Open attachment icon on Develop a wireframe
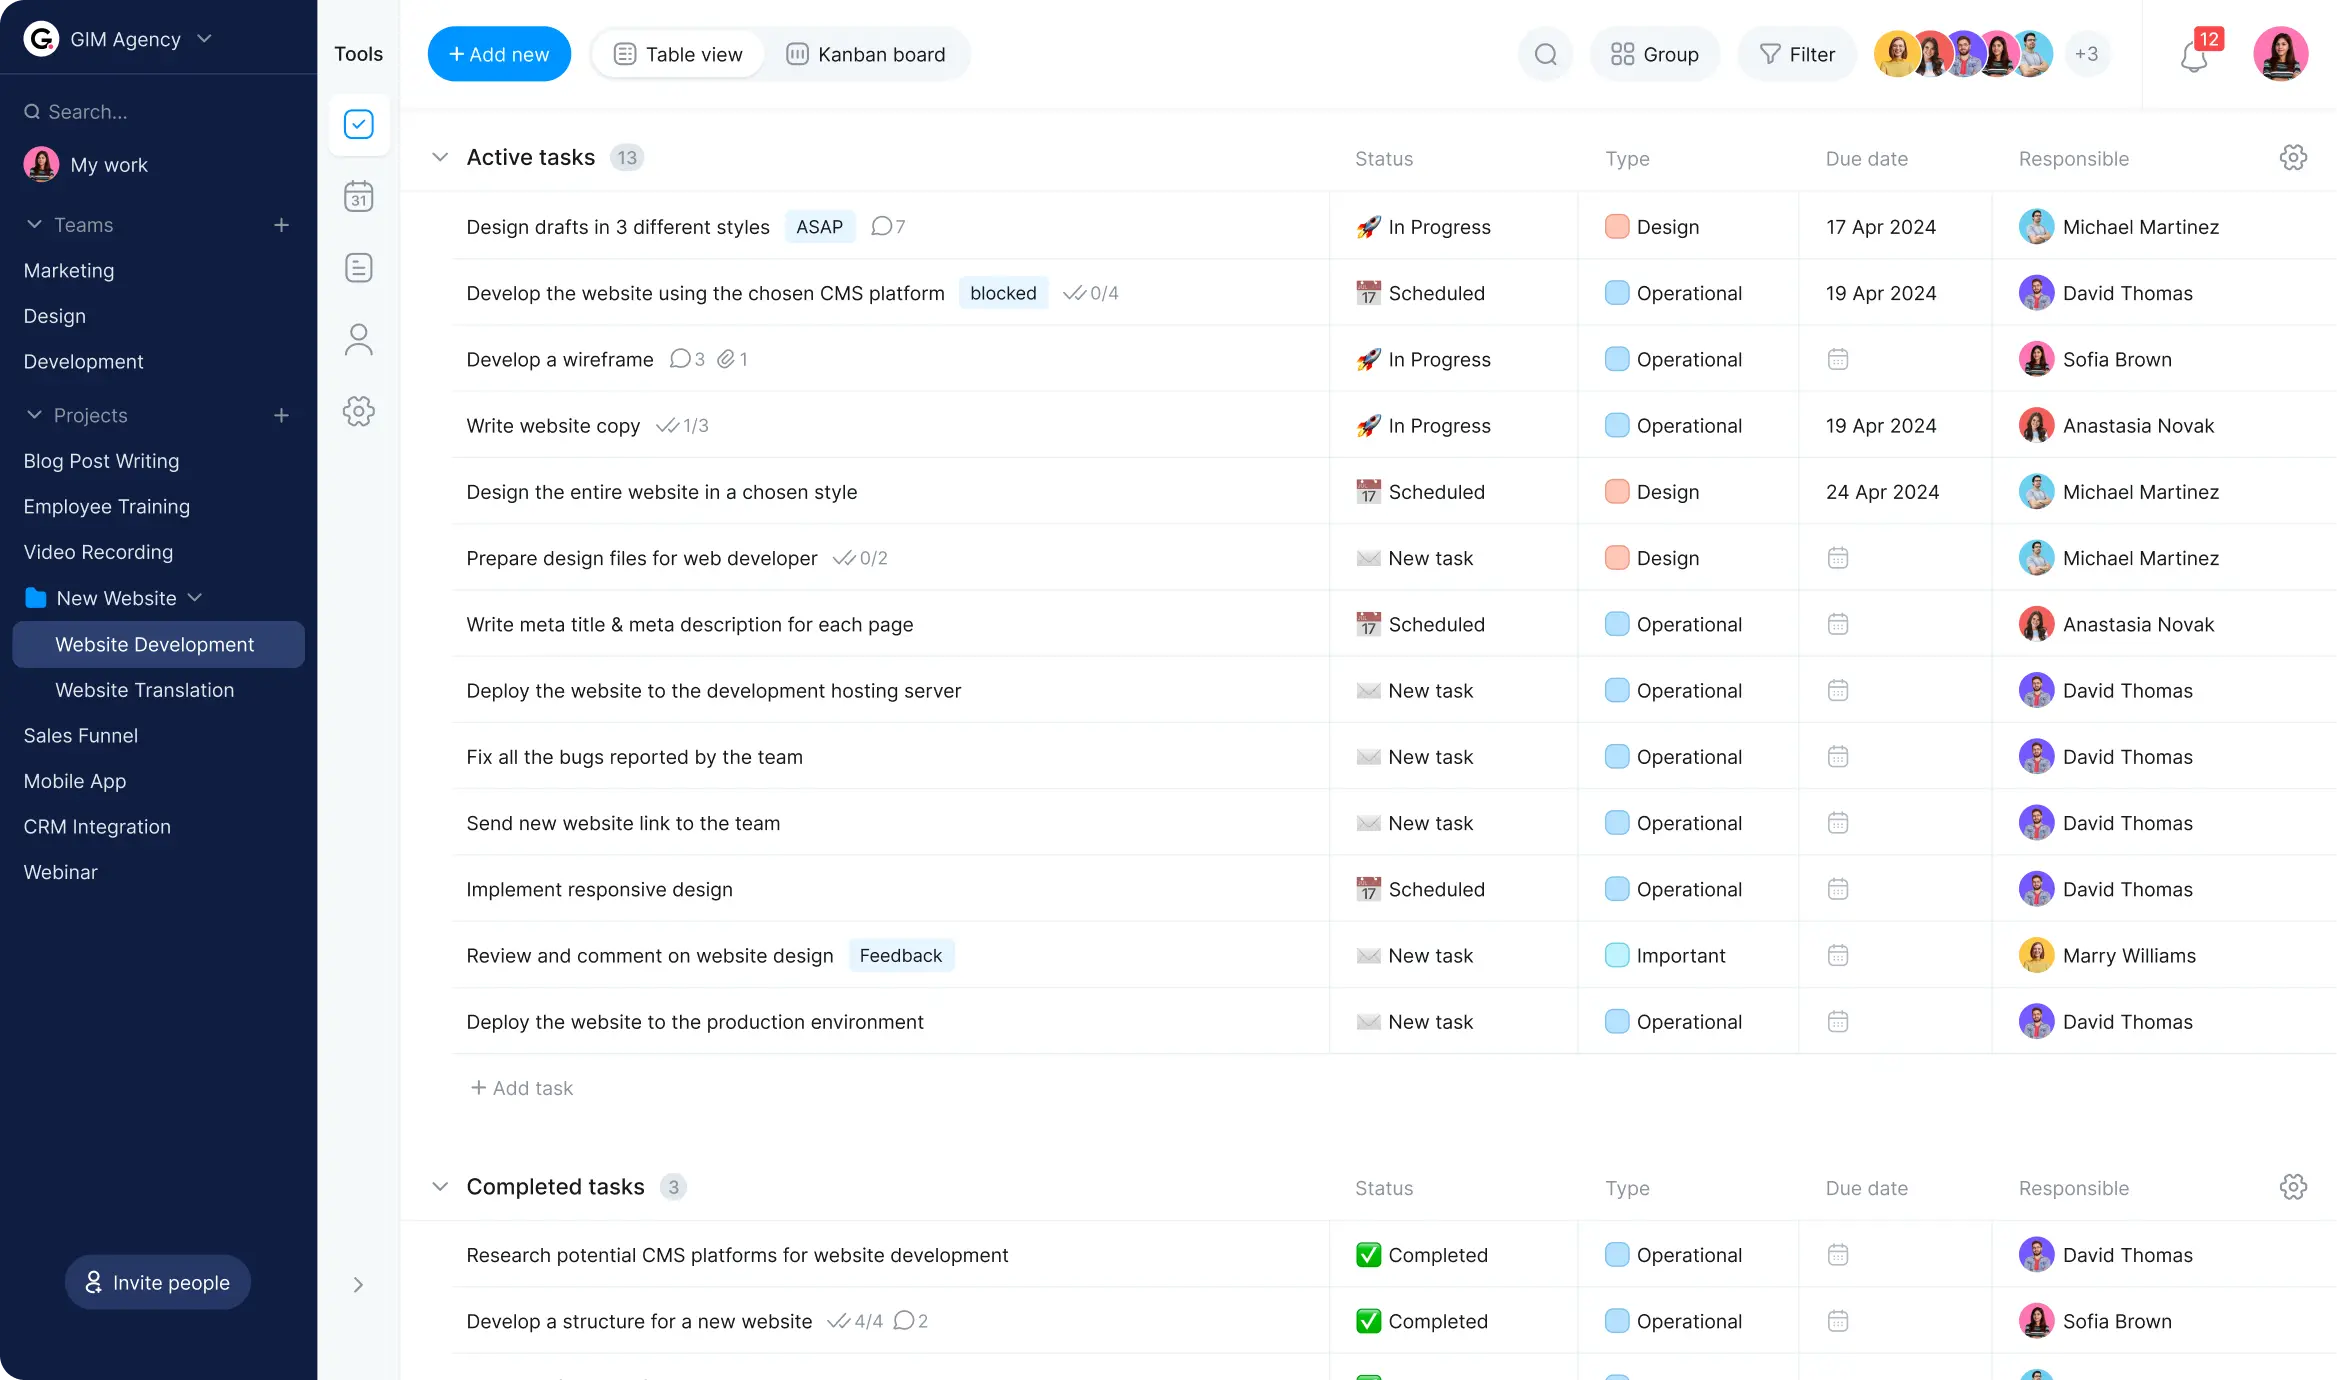Screen dimensions: 2337x1380 coord(726,359)
